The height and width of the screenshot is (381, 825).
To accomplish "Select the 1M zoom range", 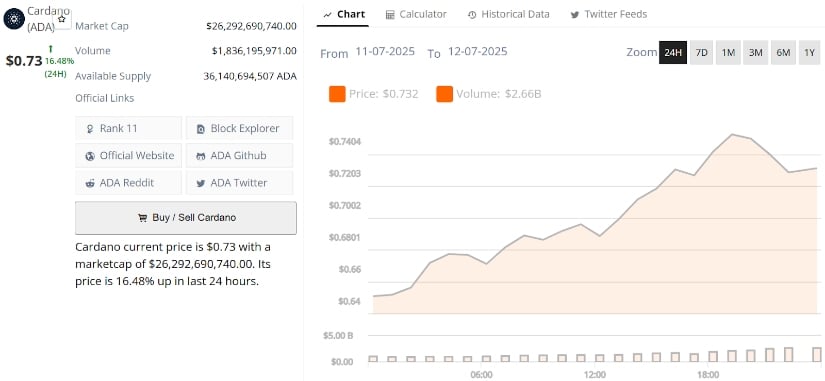I will tap(728, 53).
